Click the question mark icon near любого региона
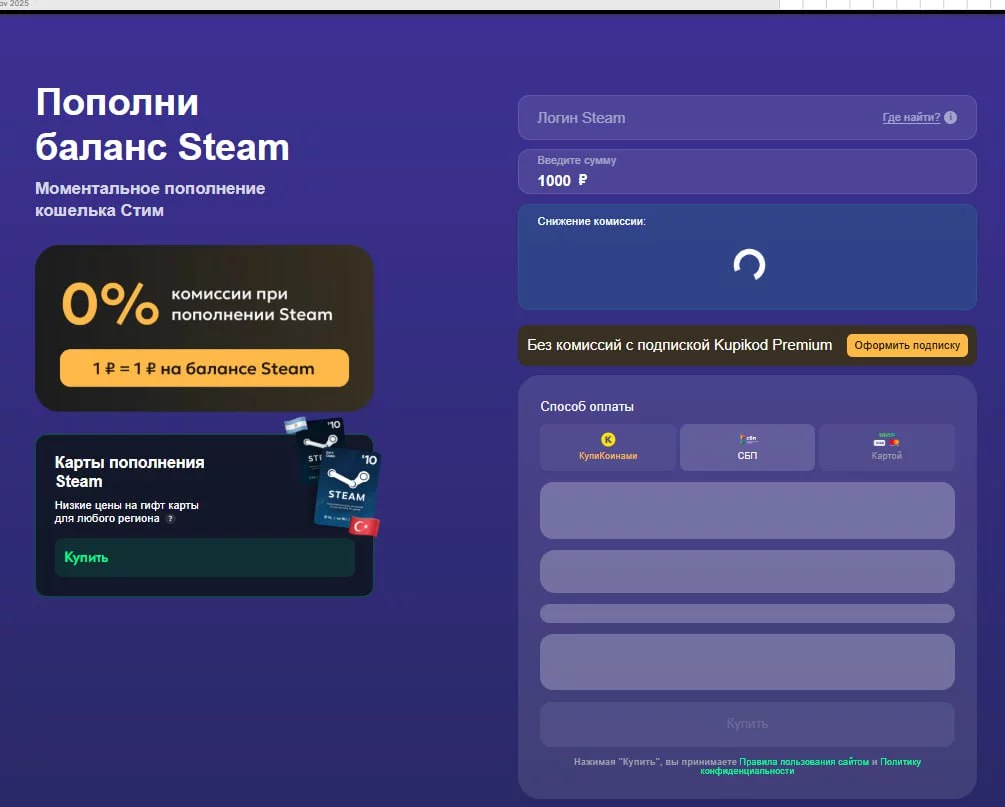This screenshot has width=1005, height=807. 170,519
